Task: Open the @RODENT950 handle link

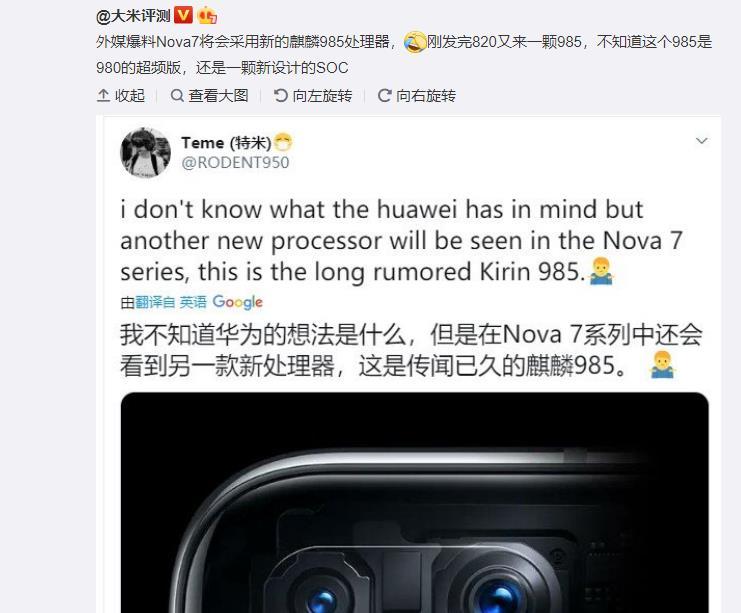Action: coord(235,163)
